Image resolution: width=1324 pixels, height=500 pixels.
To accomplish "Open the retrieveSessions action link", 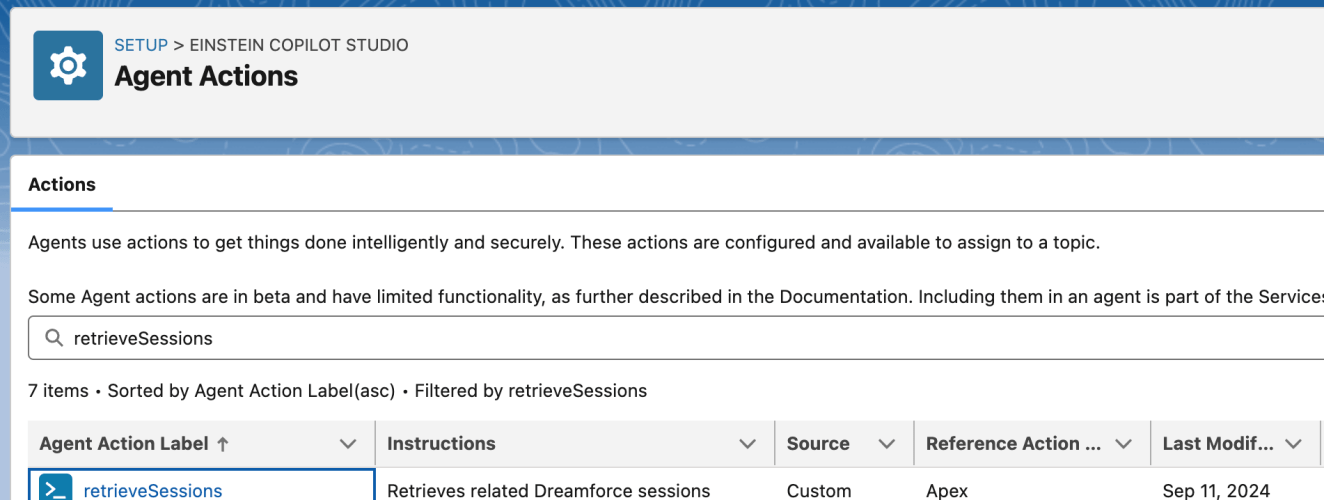I will tap(153, 491).
